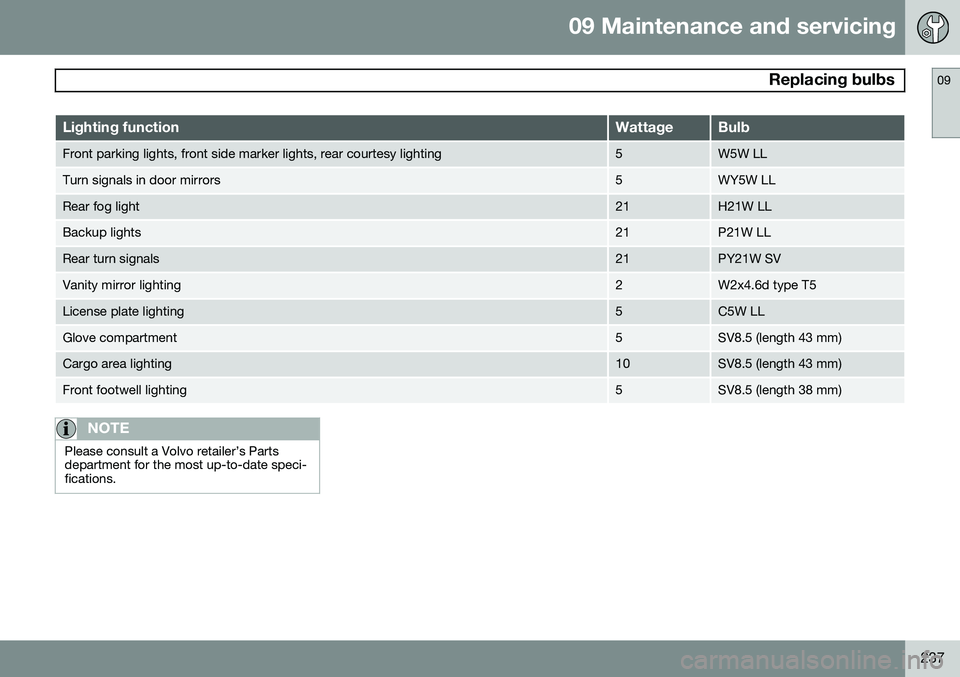This screenshot has height=677, width=960.
Task: Select the chapter 09 side tab
Action: [945, 103]
